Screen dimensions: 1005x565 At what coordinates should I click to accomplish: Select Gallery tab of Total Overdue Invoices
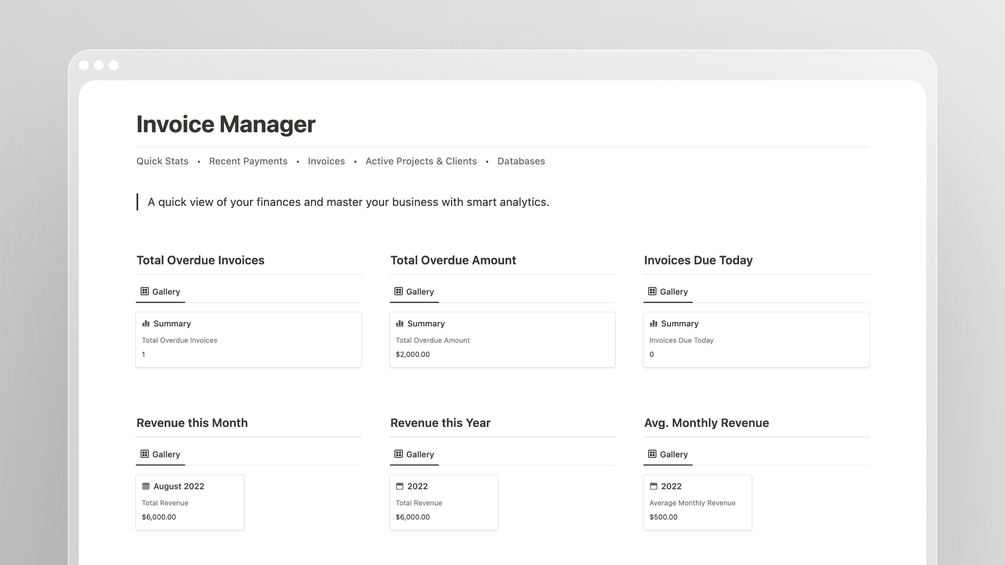160,292
